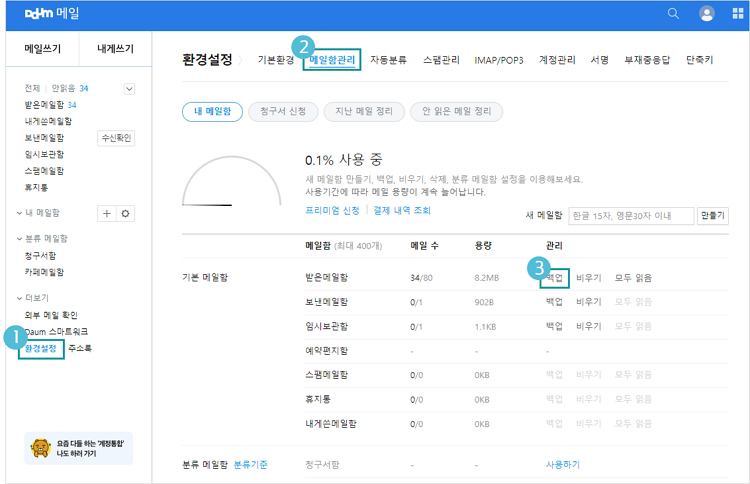
Task: Collapse the 분류 메일함 section
Action: (20, 239)
